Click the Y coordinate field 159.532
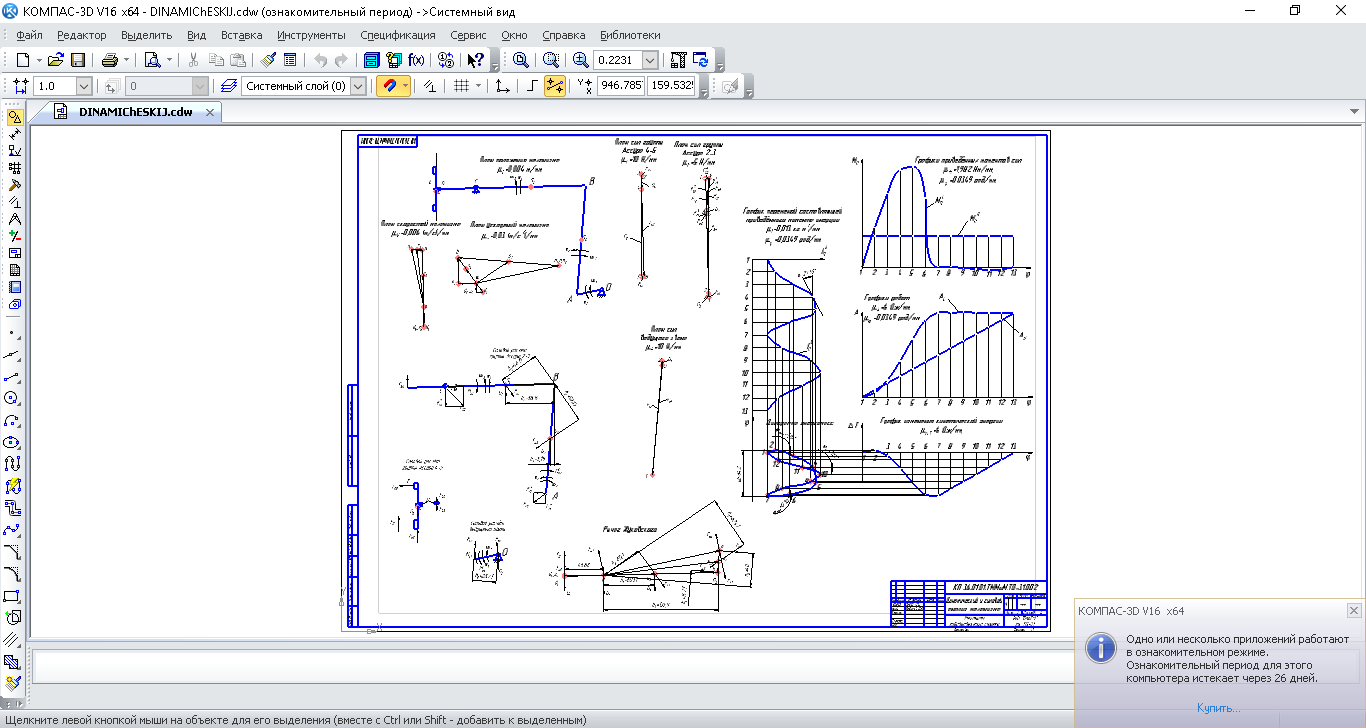The height and width of the screenshot is (728, 1366). click(671, 86)
